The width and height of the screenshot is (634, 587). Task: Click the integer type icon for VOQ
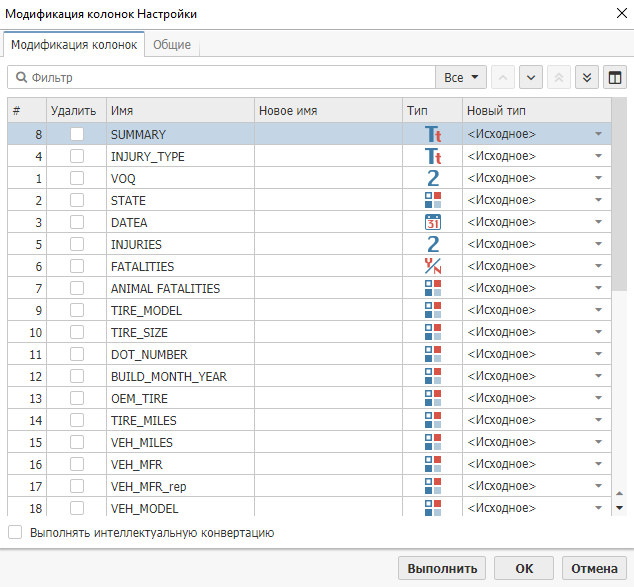pos(433,178)
